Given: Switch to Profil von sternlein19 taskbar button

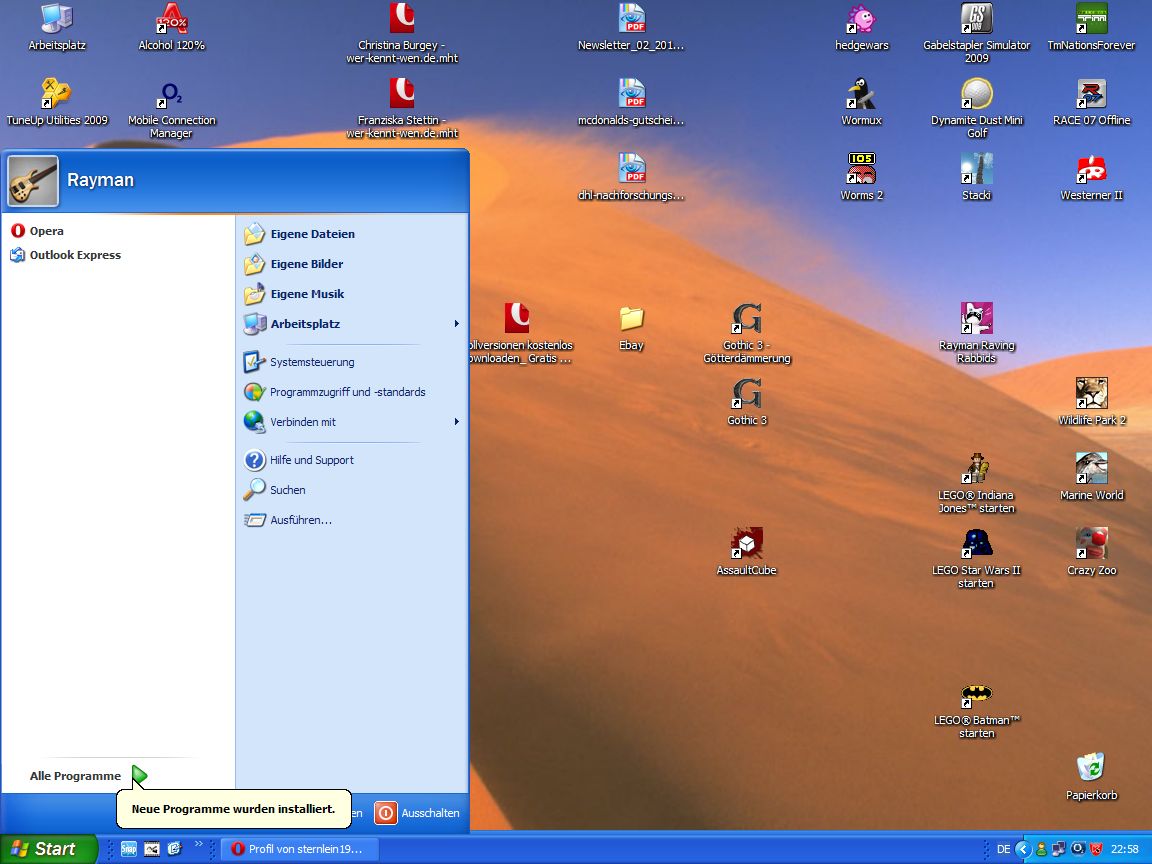Looking at the screenshot, I should click(300, 849).
